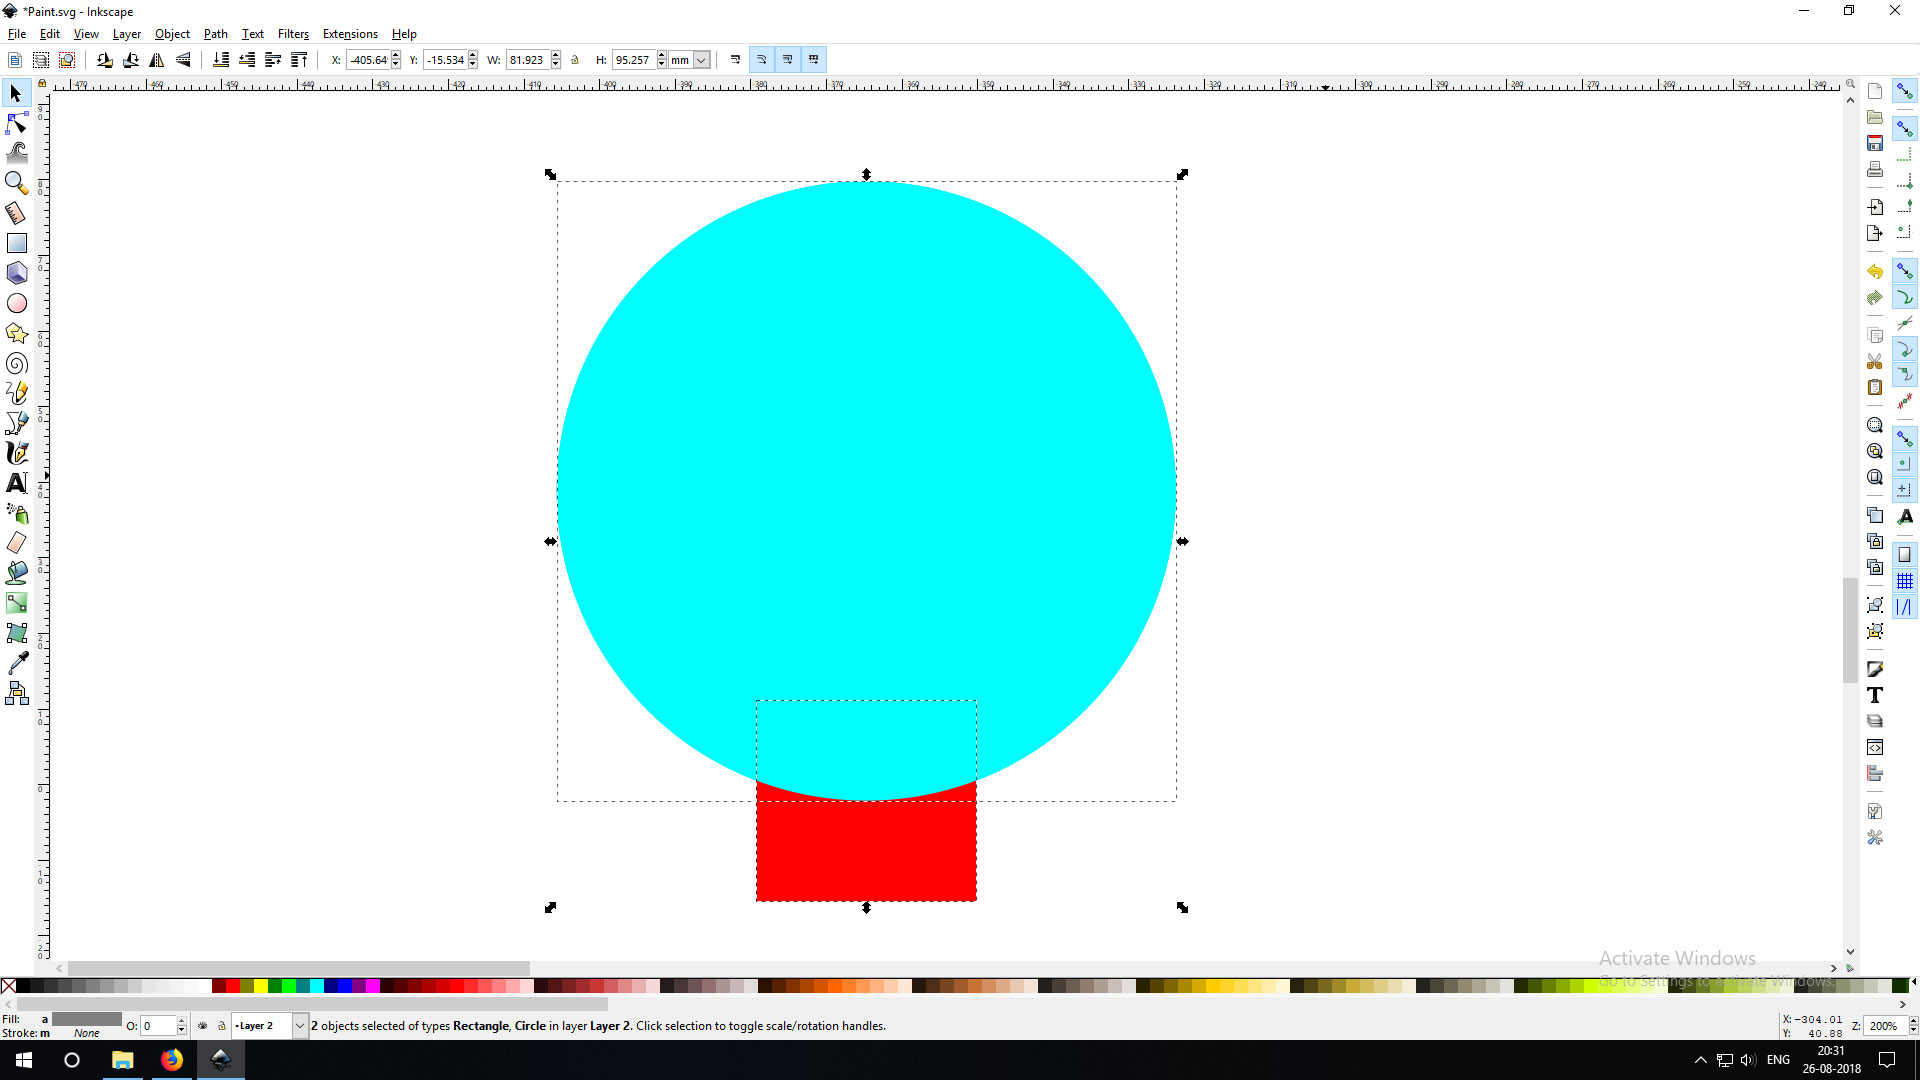Flip selection vertically
1920x1080 pixels.
pos(183,60)
